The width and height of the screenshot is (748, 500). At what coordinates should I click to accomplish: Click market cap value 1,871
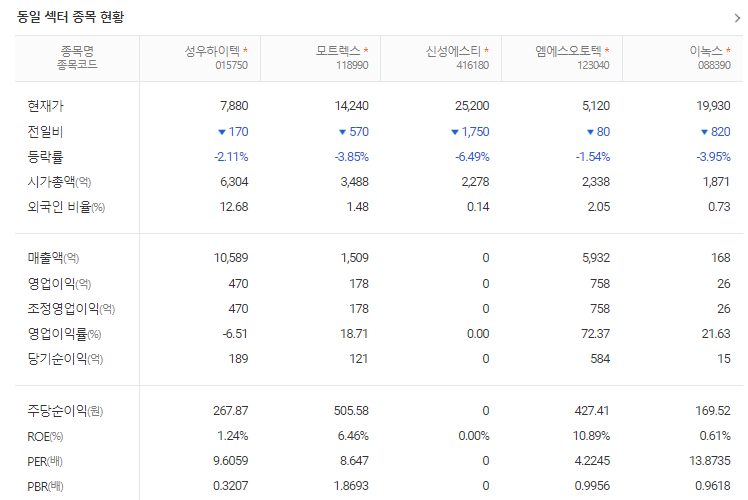[x=717, y=182]
